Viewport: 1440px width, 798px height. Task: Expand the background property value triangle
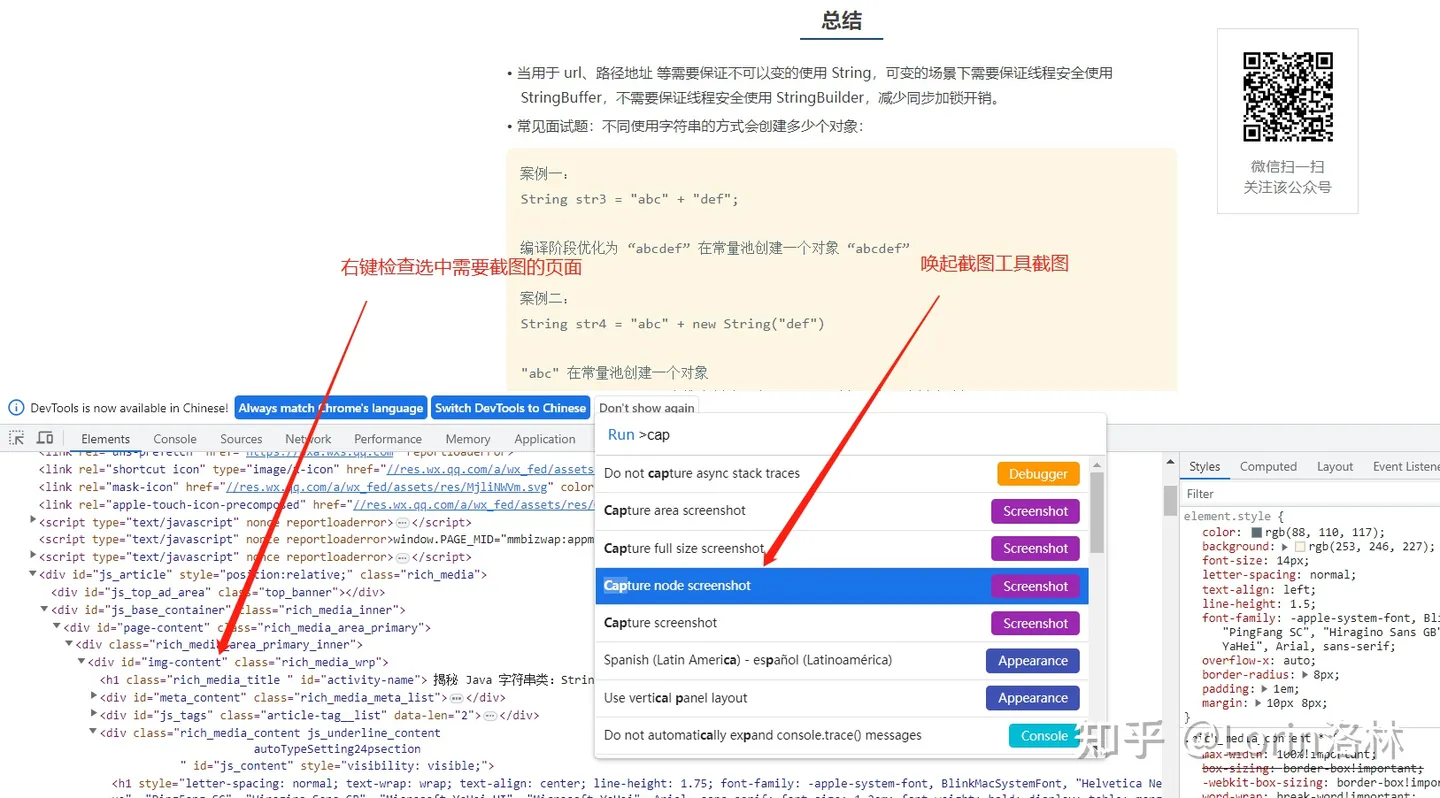1285,547
